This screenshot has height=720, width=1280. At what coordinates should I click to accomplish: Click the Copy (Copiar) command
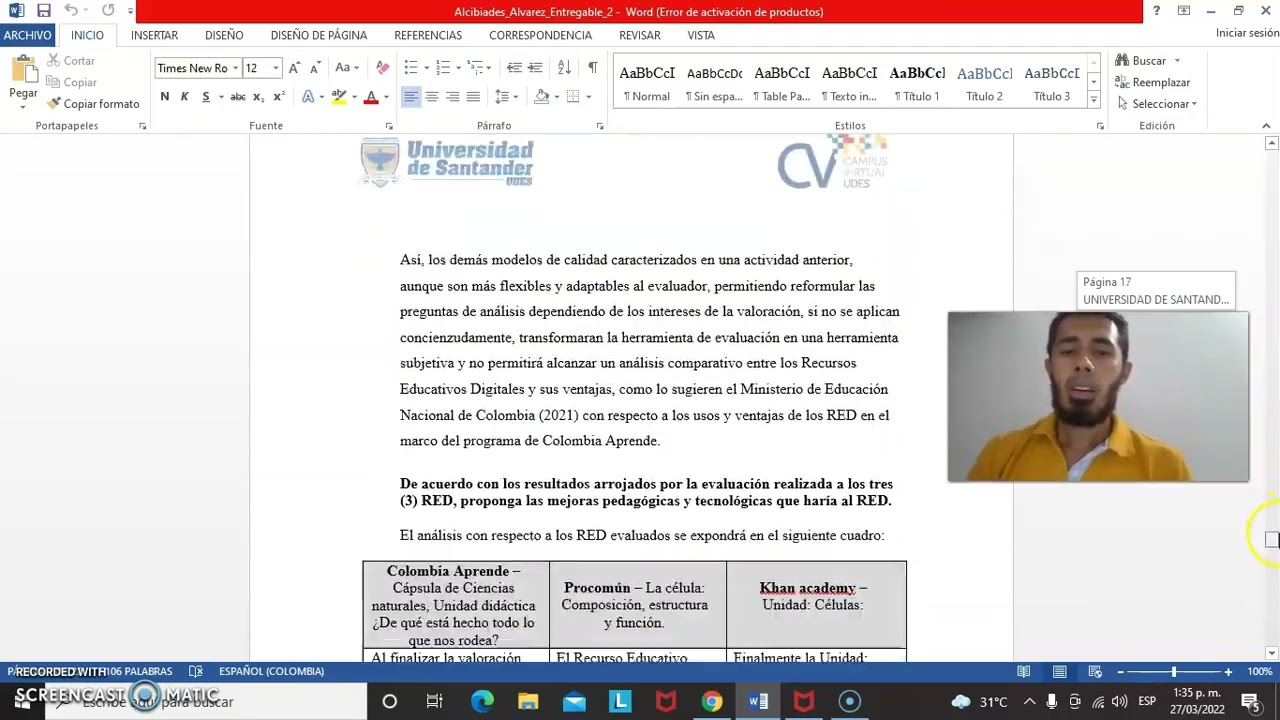[72, 82]
